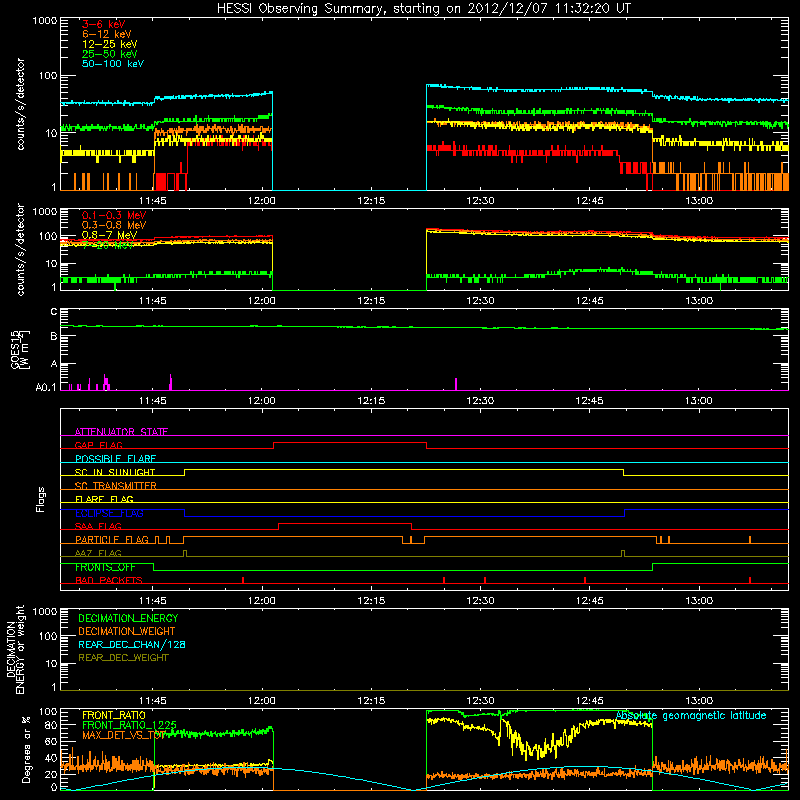This screenshot has width=800, height=800.
Task: Click the HESSI Observing Summary title
Action: [424, 8]
